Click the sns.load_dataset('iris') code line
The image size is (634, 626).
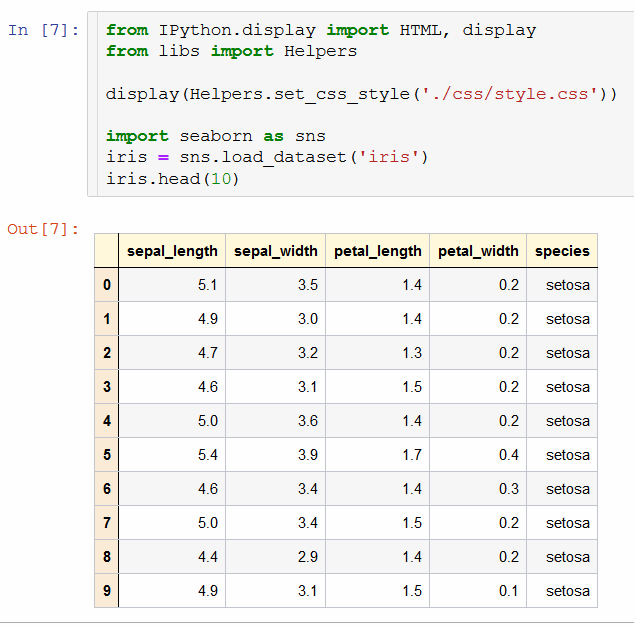(x=267, y=158)
